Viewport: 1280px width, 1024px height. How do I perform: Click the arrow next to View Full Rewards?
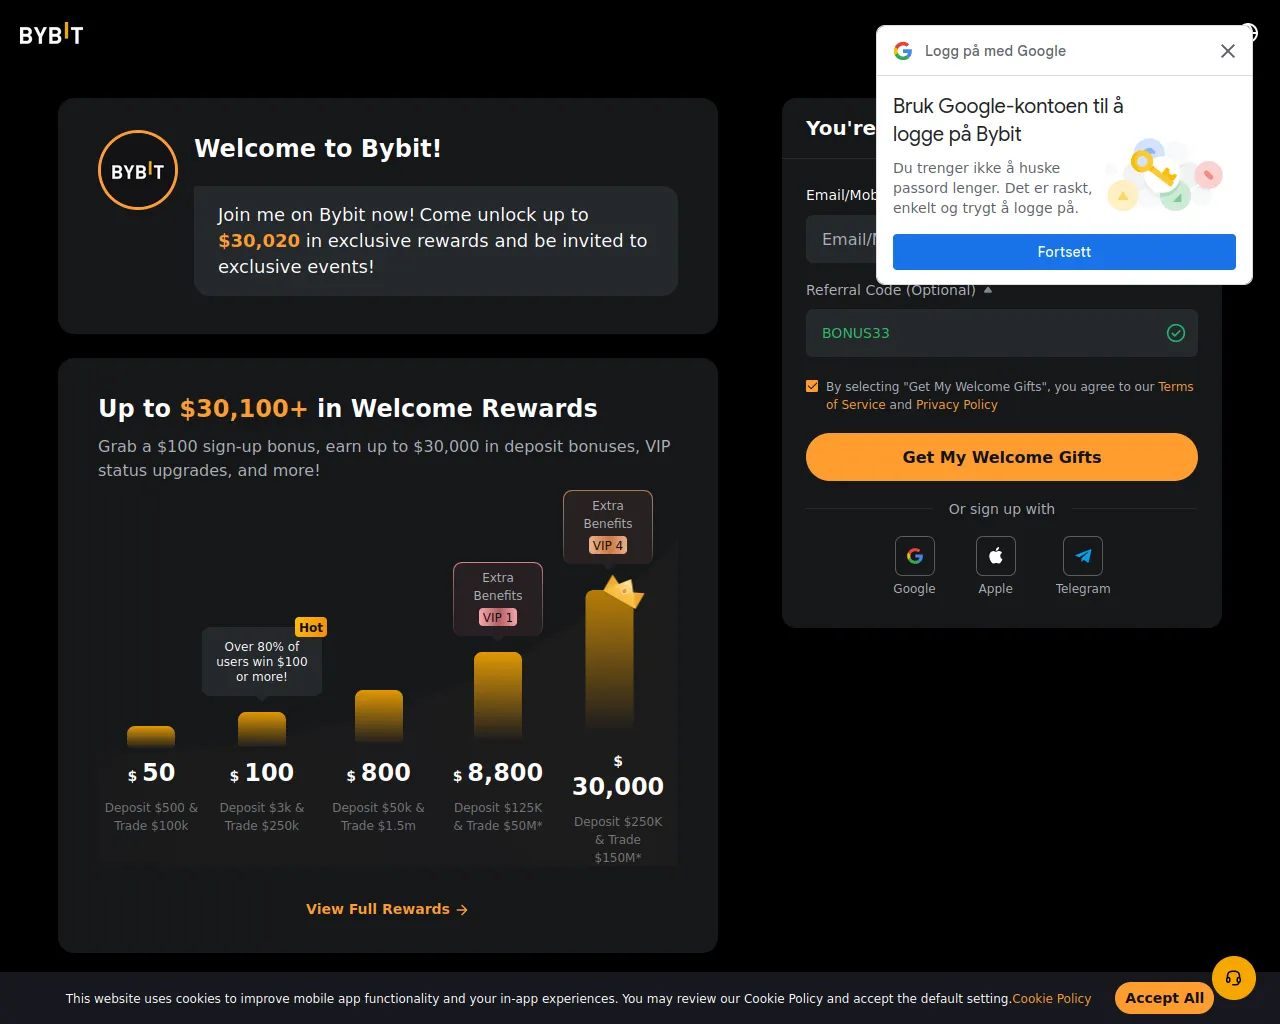click(462, 910)
